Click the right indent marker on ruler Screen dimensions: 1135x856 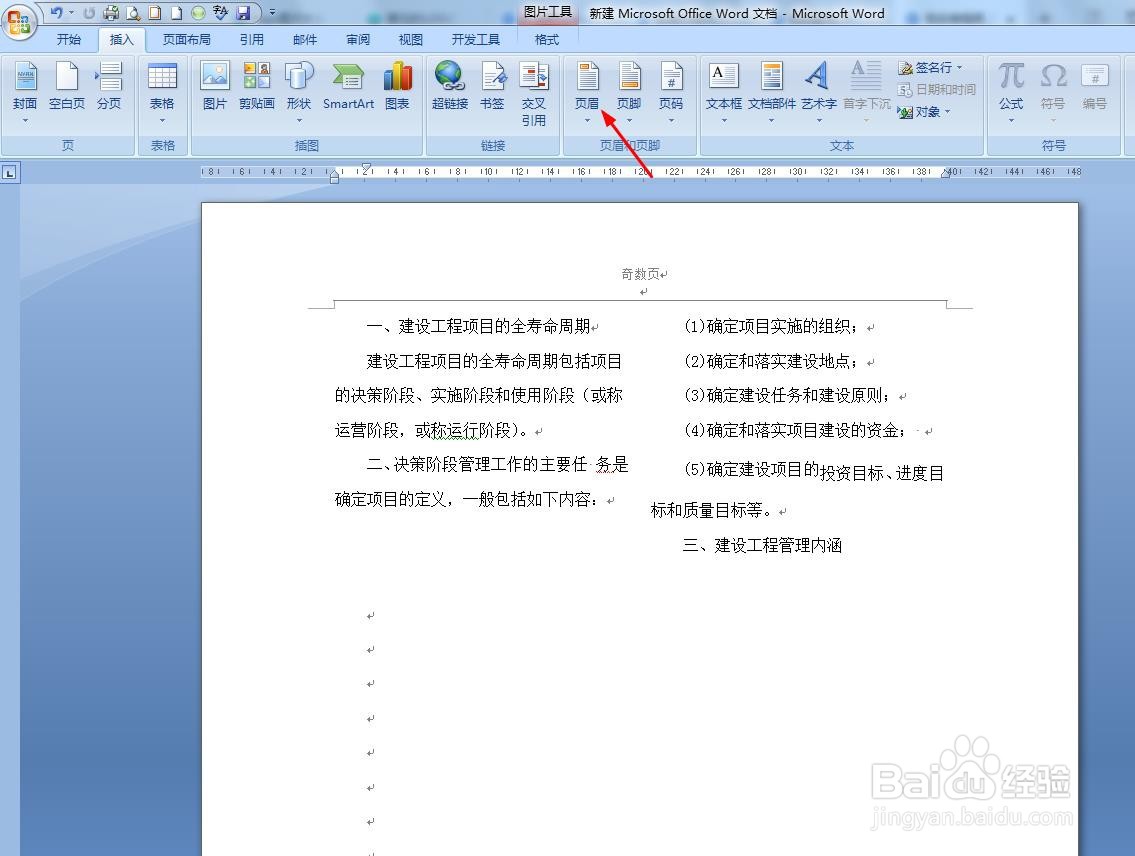[946, 173]
